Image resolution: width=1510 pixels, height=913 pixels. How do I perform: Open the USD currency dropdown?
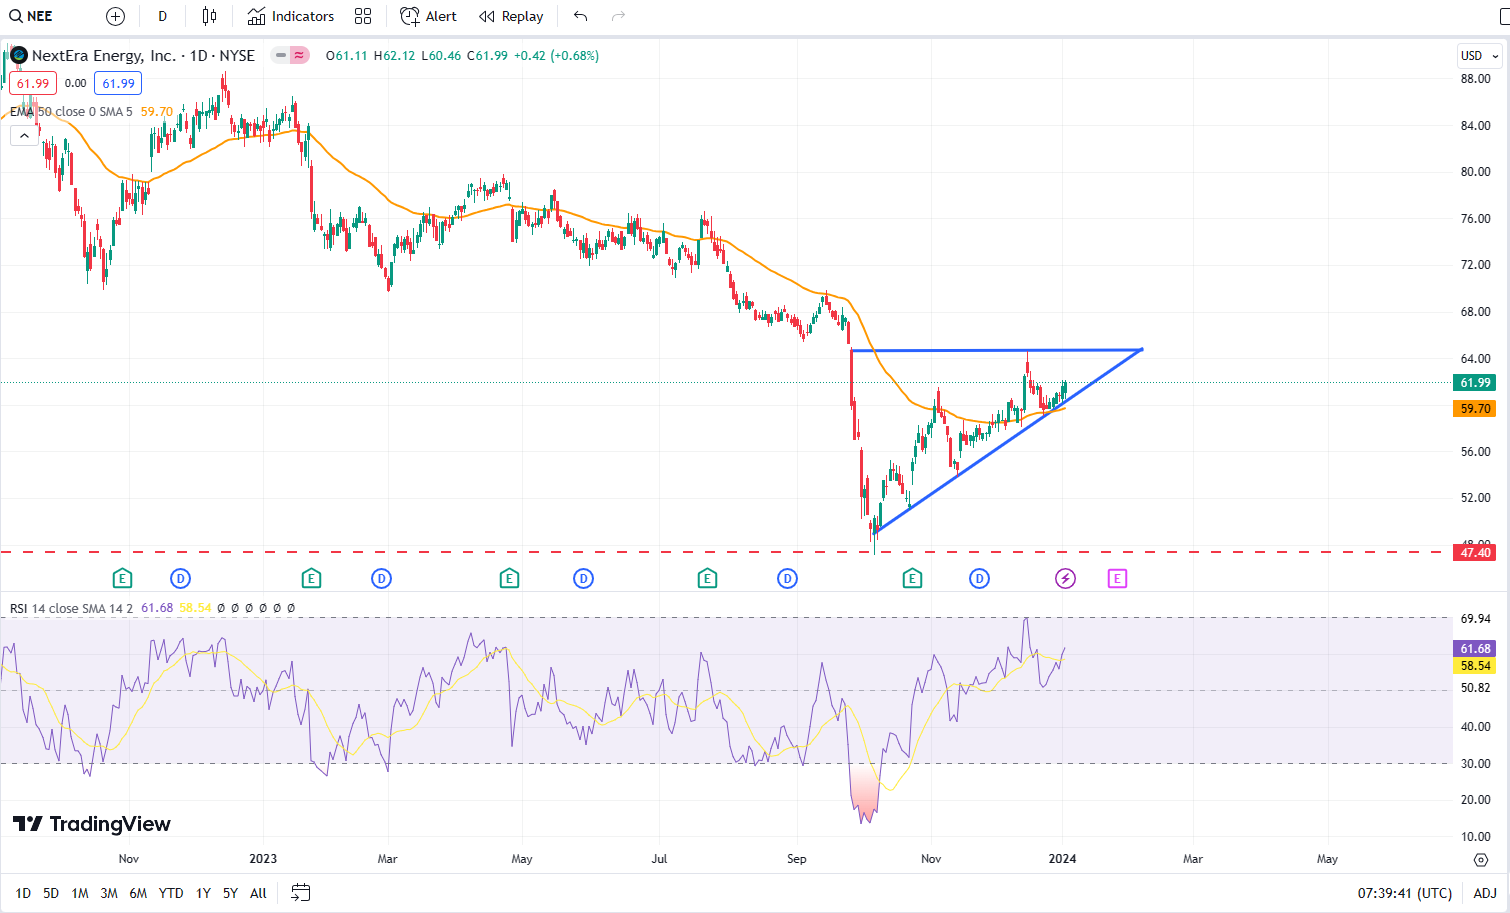[x=1480, y=56]
